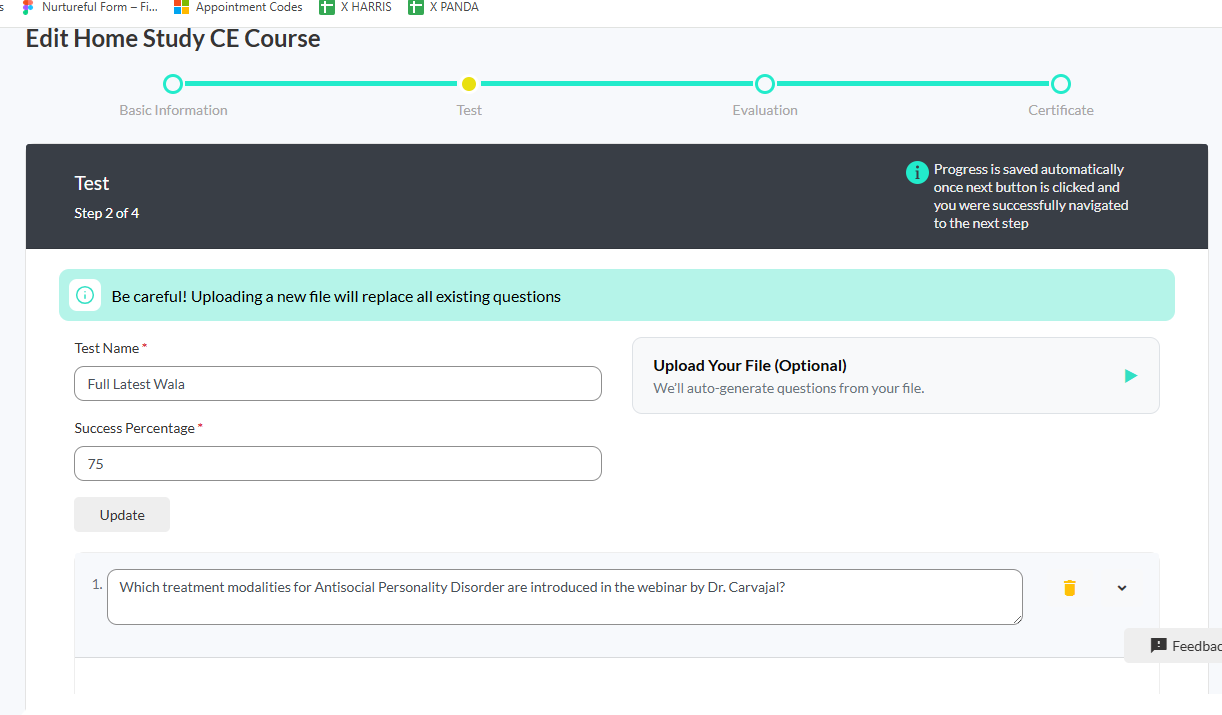Viewport: 1222px width, 715px height.
Task: Expand question 1 with chevron arrow
Action: click(x=1121, y=588)
